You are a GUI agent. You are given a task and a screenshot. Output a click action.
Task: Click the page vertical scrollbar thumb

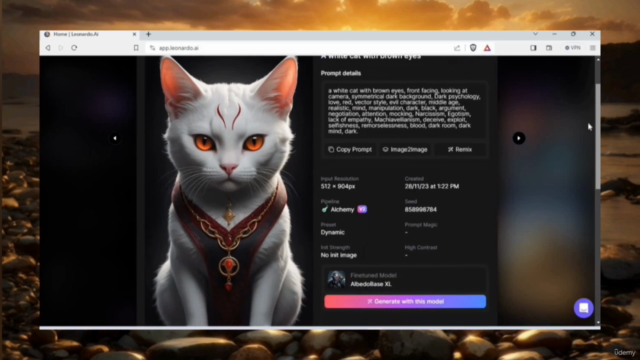pyautogui.click(x=598, y=136)
